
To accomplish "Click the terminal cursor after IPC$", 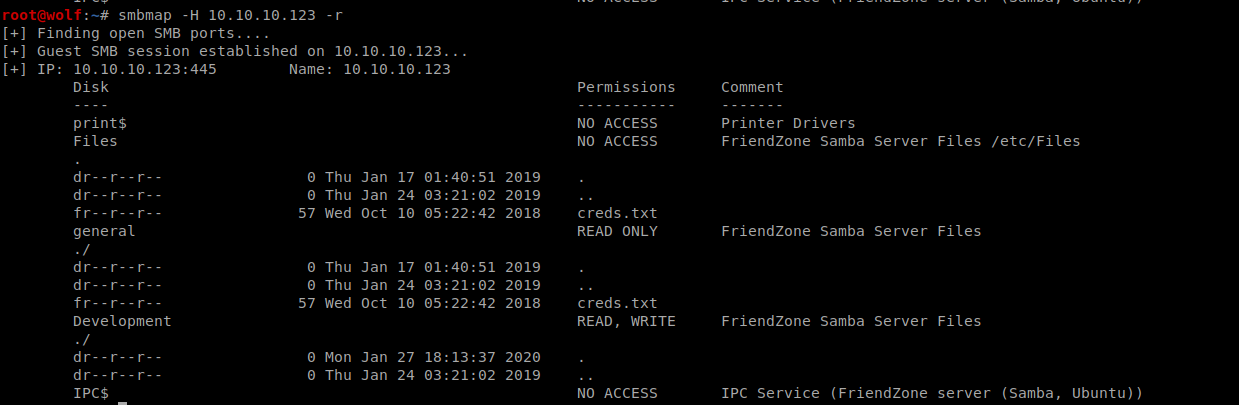I will (x=122, y=400).
